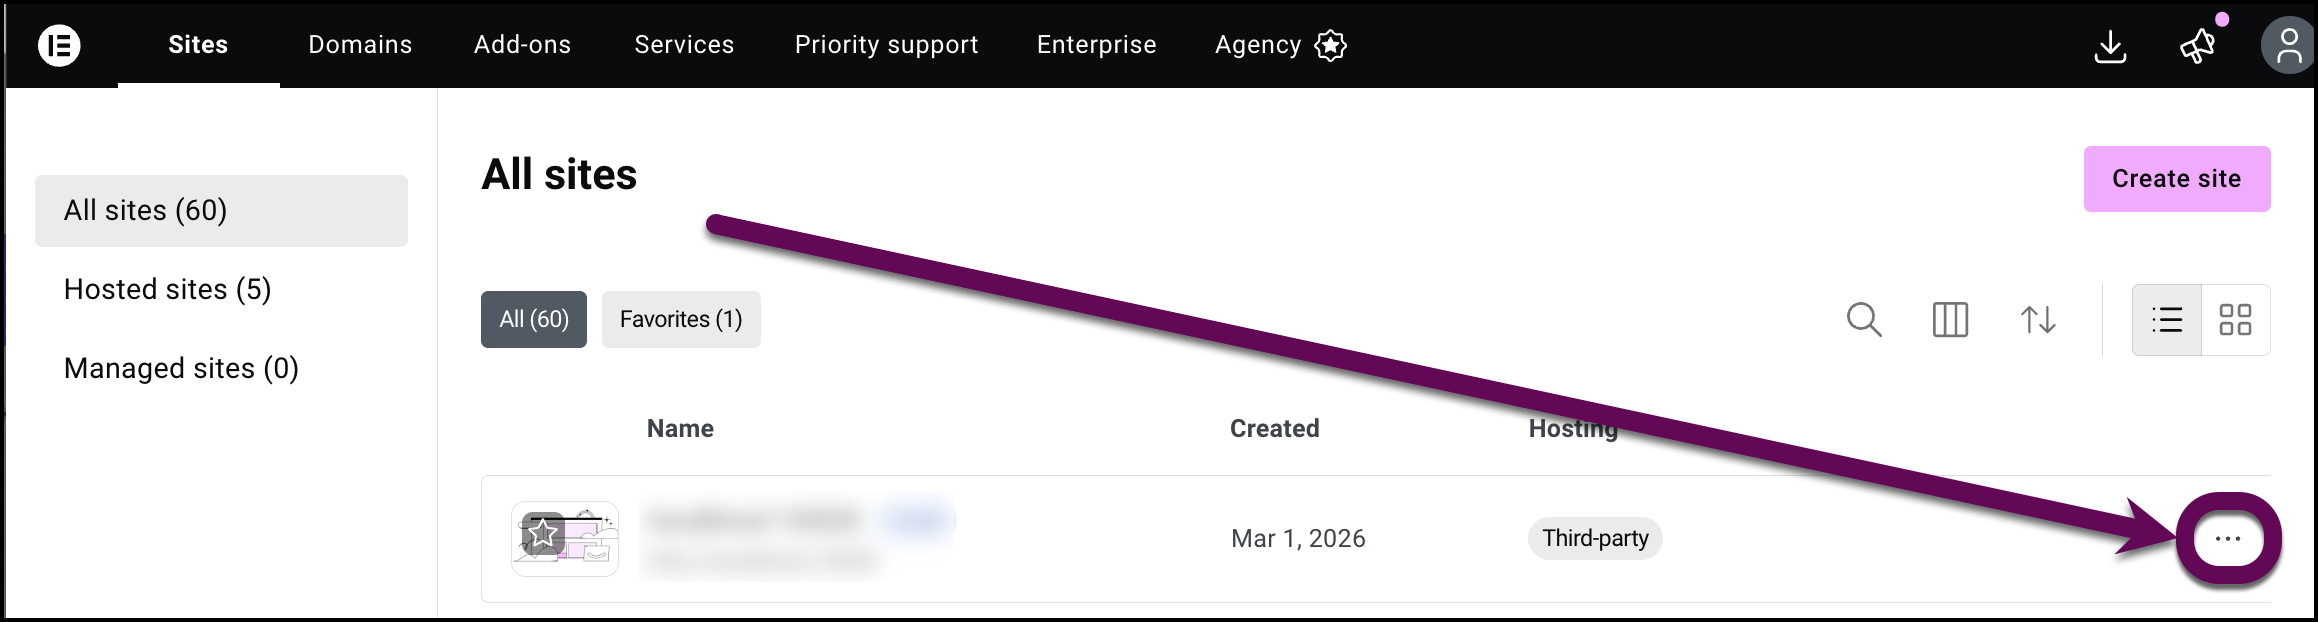
Task: Select the Favorites (1) filter
Action: tap(681, 319)
